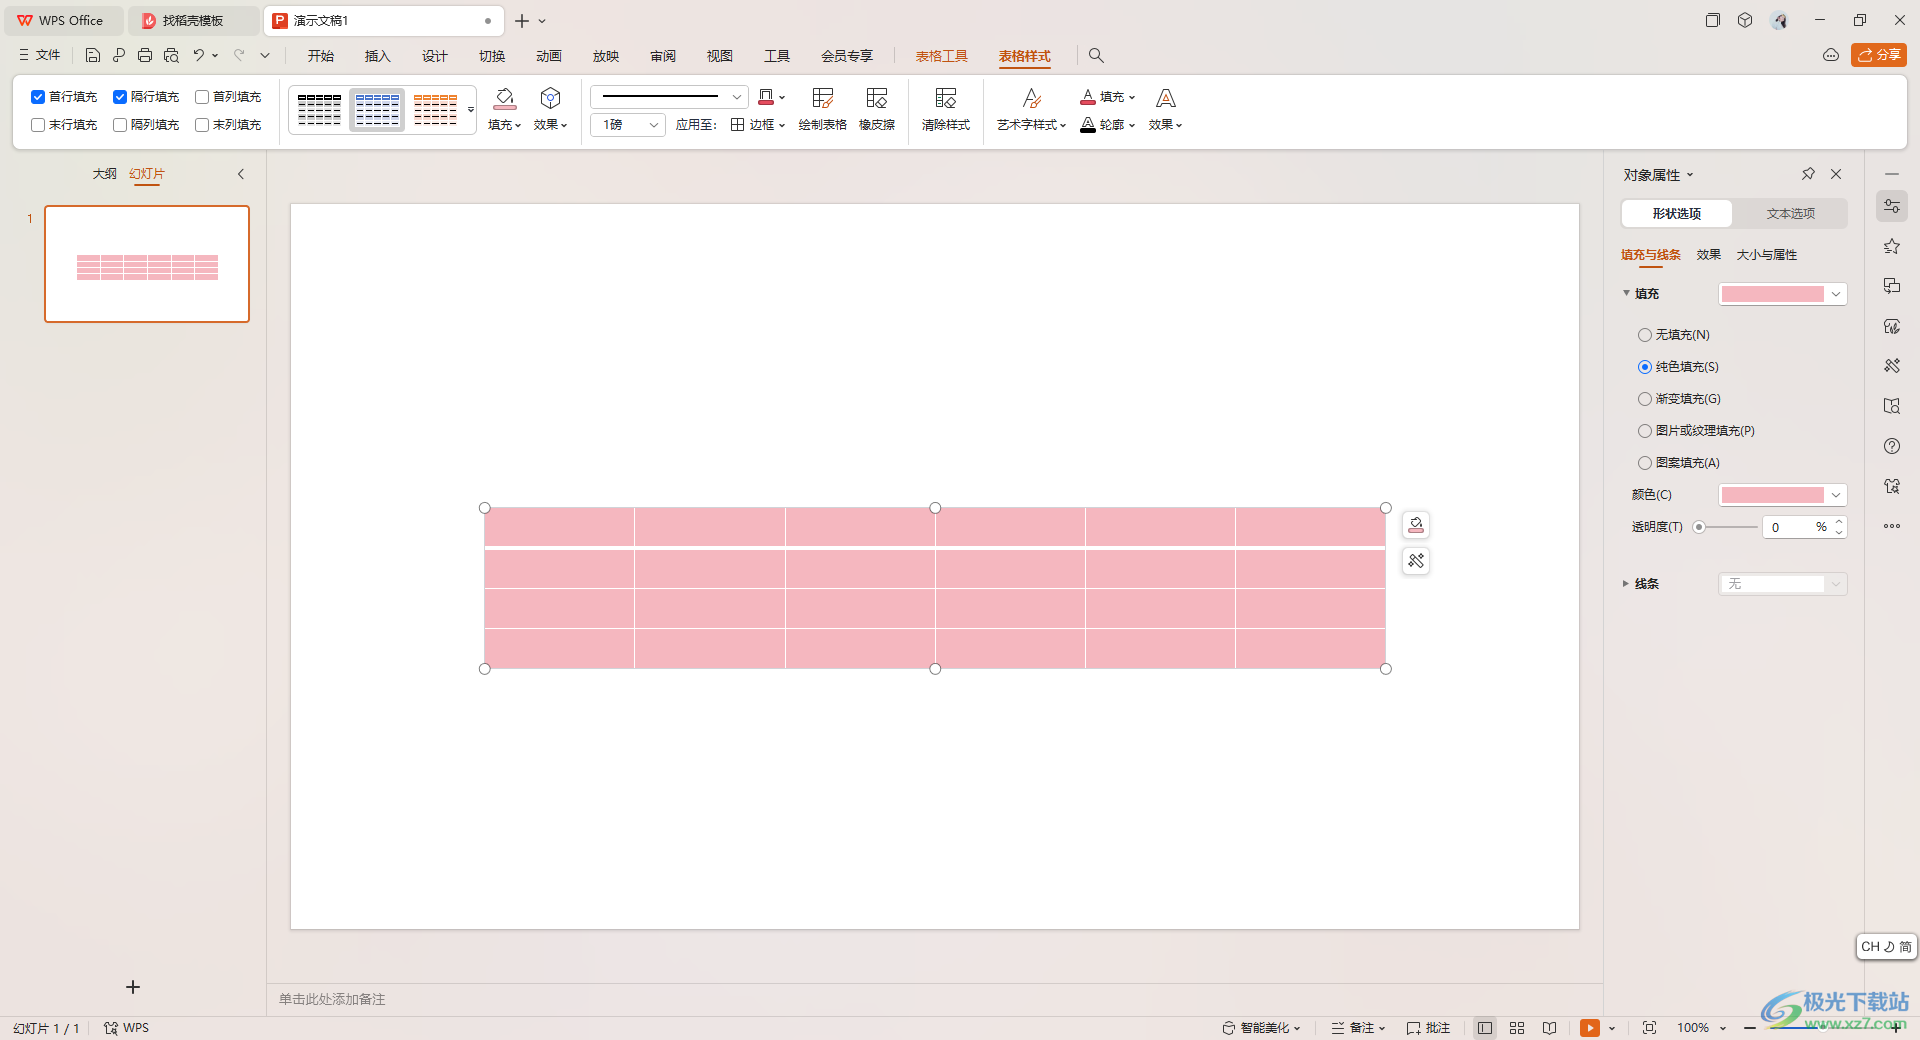Open the 边框 borders dropdown
The width and height of the screenshot is (1920, 1040).
758,125
